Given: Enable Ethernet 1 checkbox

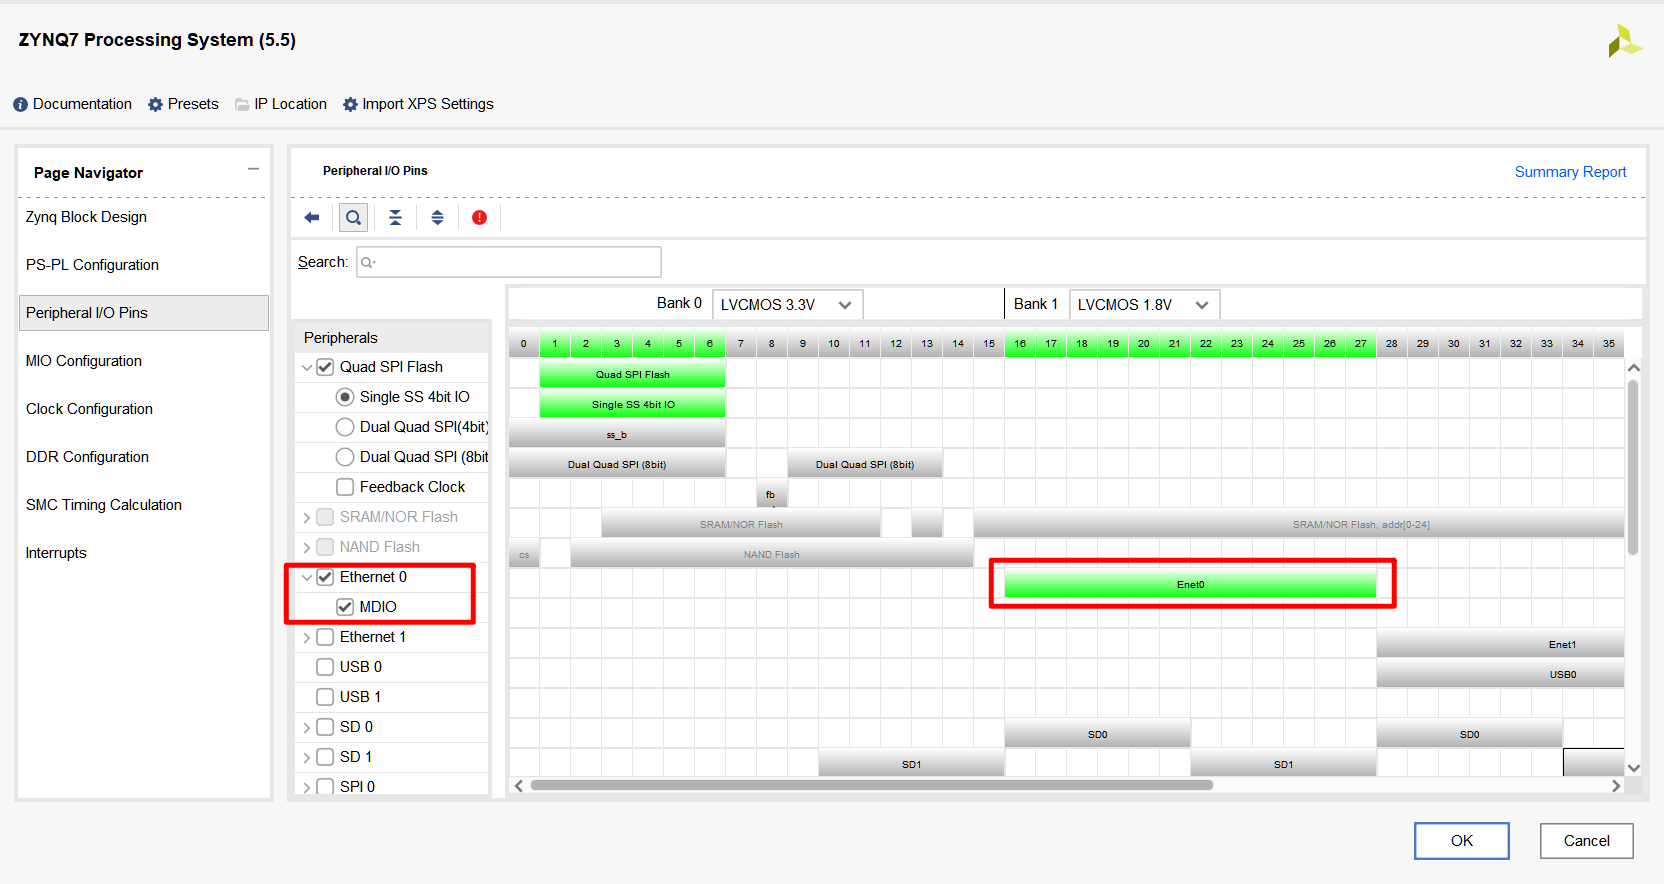Looking at the screenshot, I should 325,637.
